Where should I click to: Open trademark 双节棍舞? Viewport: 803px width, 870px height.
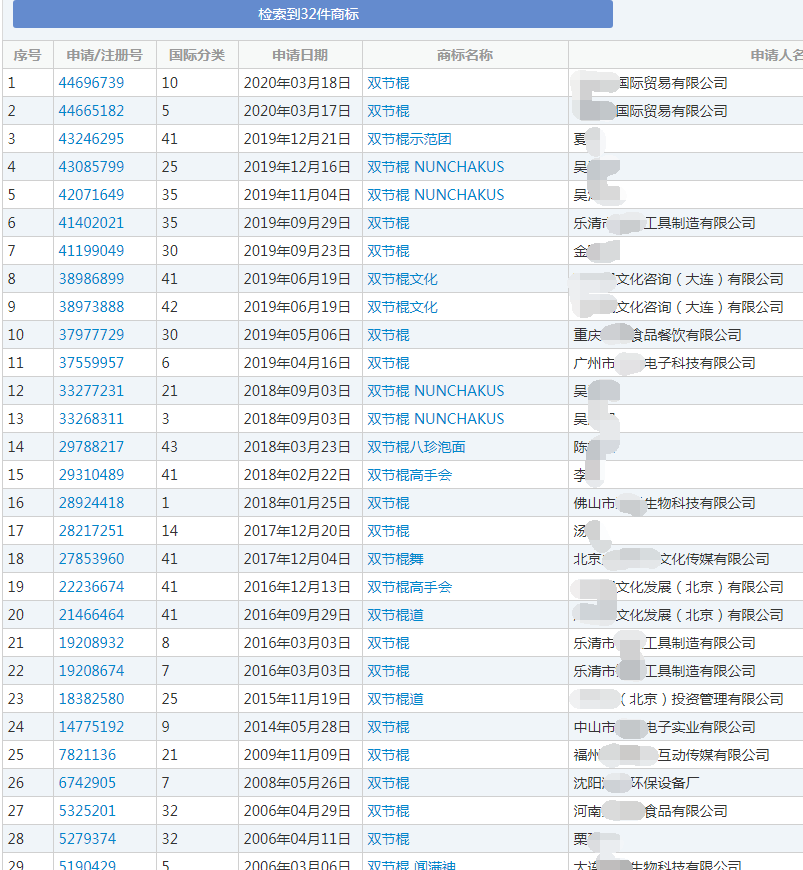(x=395, y=559)
